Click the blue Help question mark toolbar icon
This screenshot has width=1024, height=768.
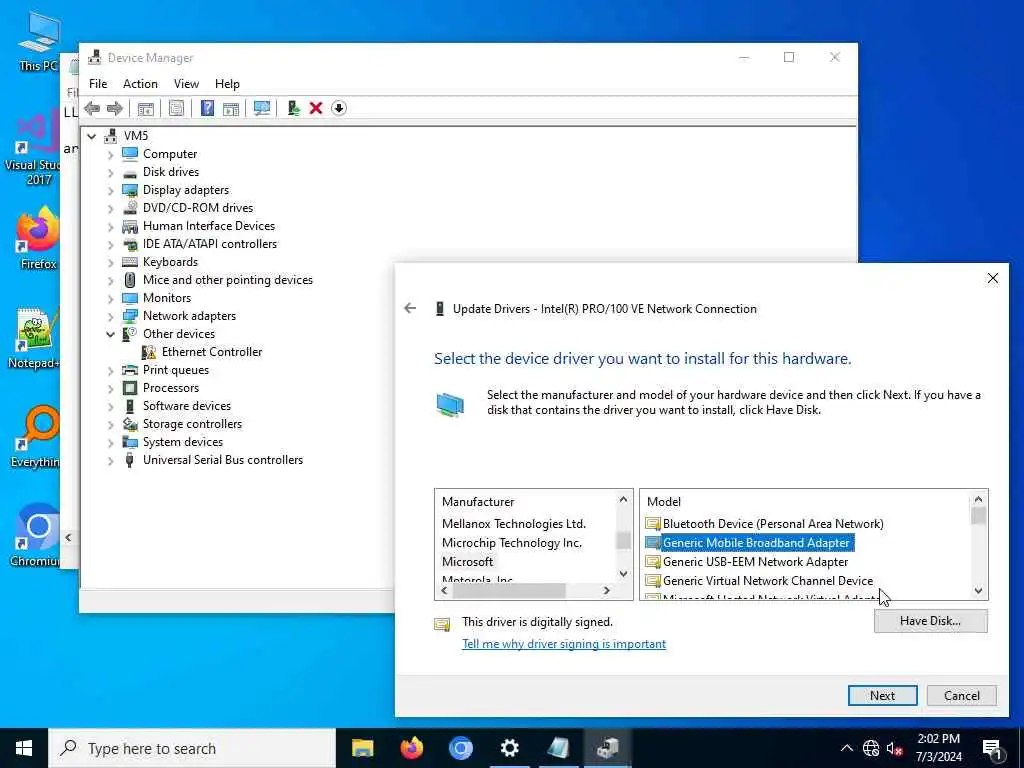207,108
